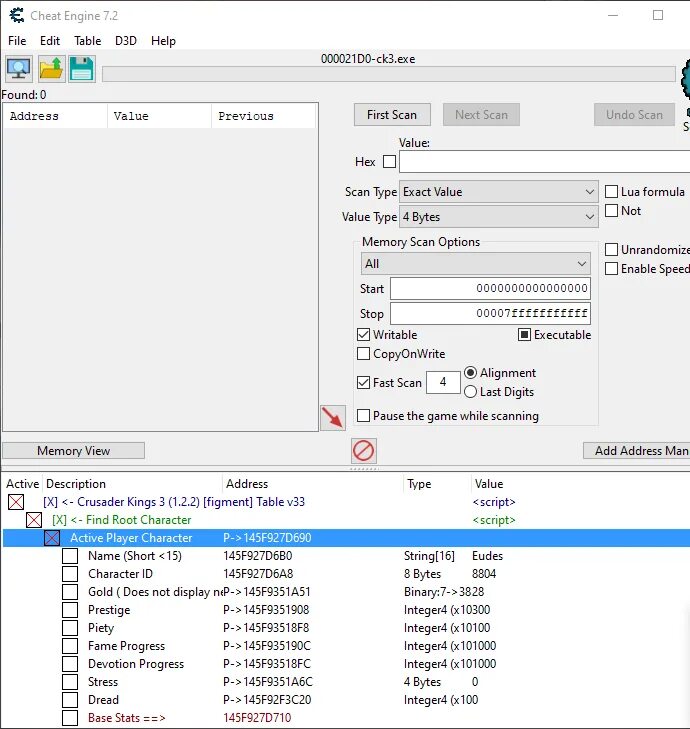Freeze the Fame Progress entry checkbox
Viewport: 690px width, 729px height.
tap(70, 646)
